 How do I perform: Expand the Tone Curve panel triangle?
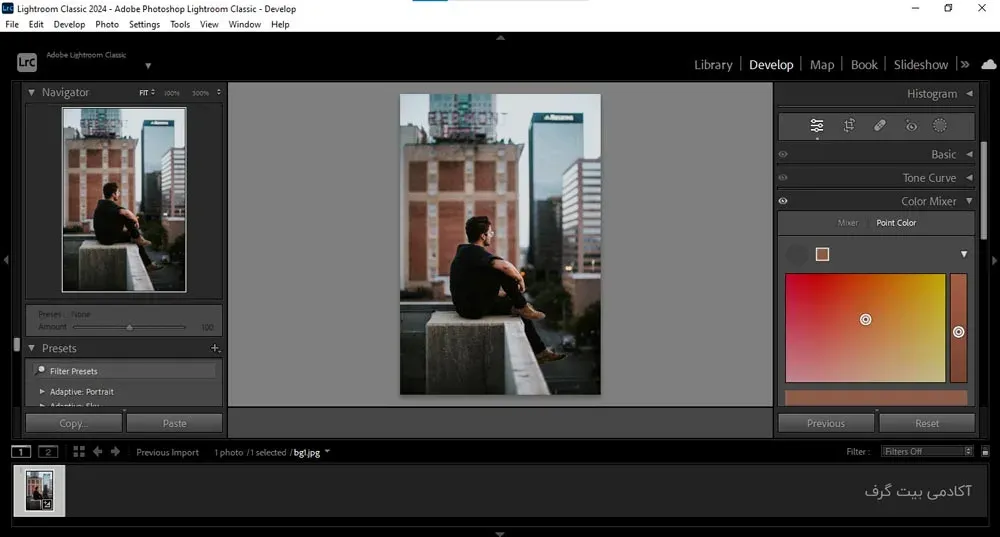(969, 177)
